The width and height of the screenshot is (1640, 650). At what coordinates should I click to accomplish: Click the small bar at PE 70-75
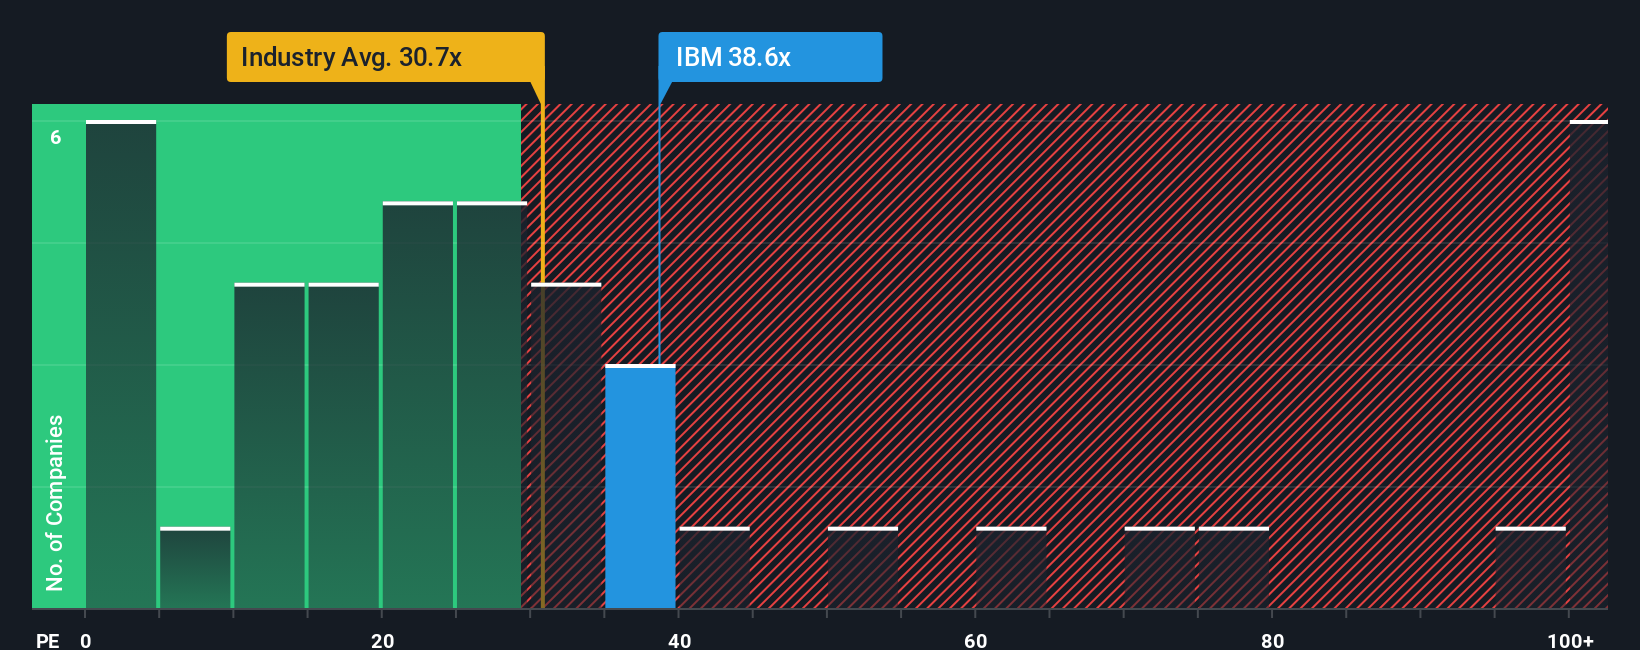(x=1160, y=568)
